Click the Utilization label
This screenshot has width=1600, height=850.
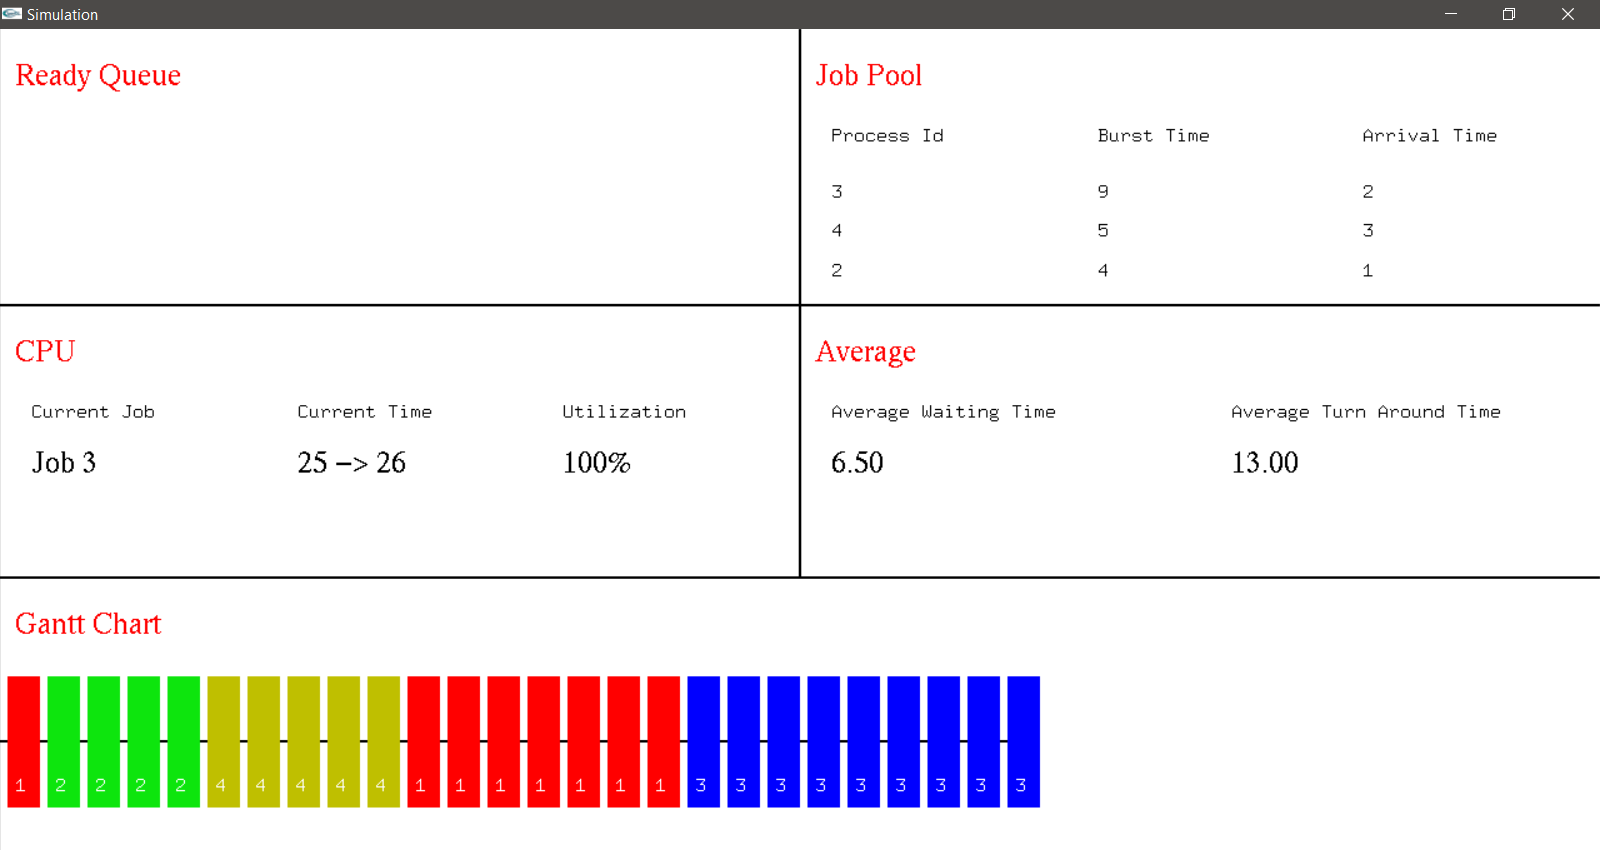click(x=624, y=412)
